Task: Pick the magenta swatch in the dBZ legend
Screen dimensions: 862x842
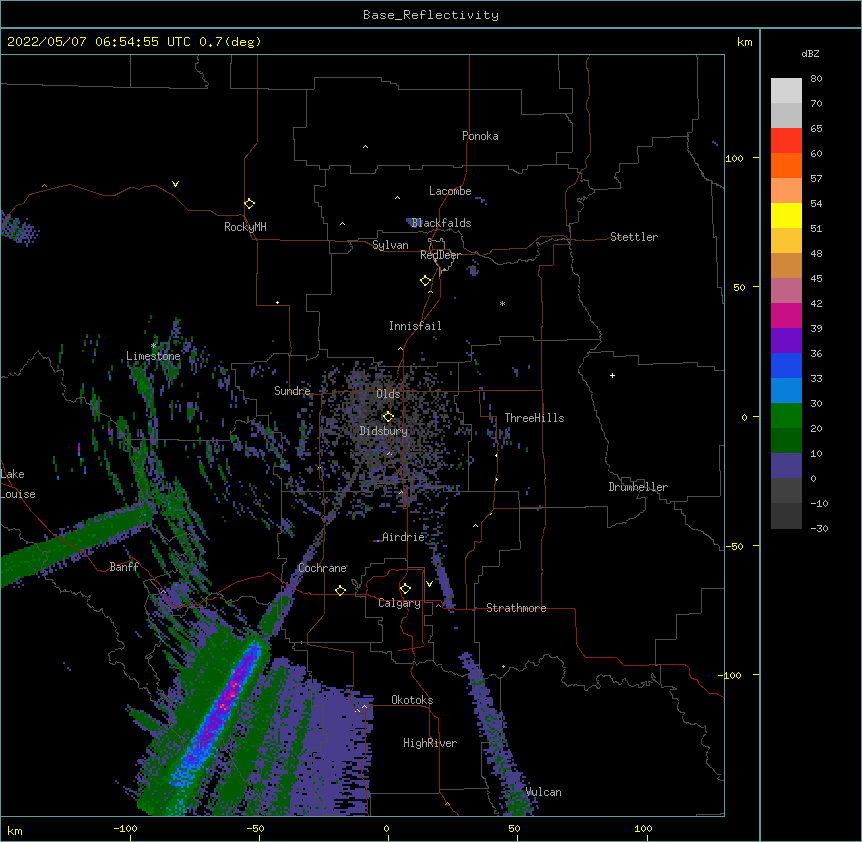Action: tap(786, 315)
